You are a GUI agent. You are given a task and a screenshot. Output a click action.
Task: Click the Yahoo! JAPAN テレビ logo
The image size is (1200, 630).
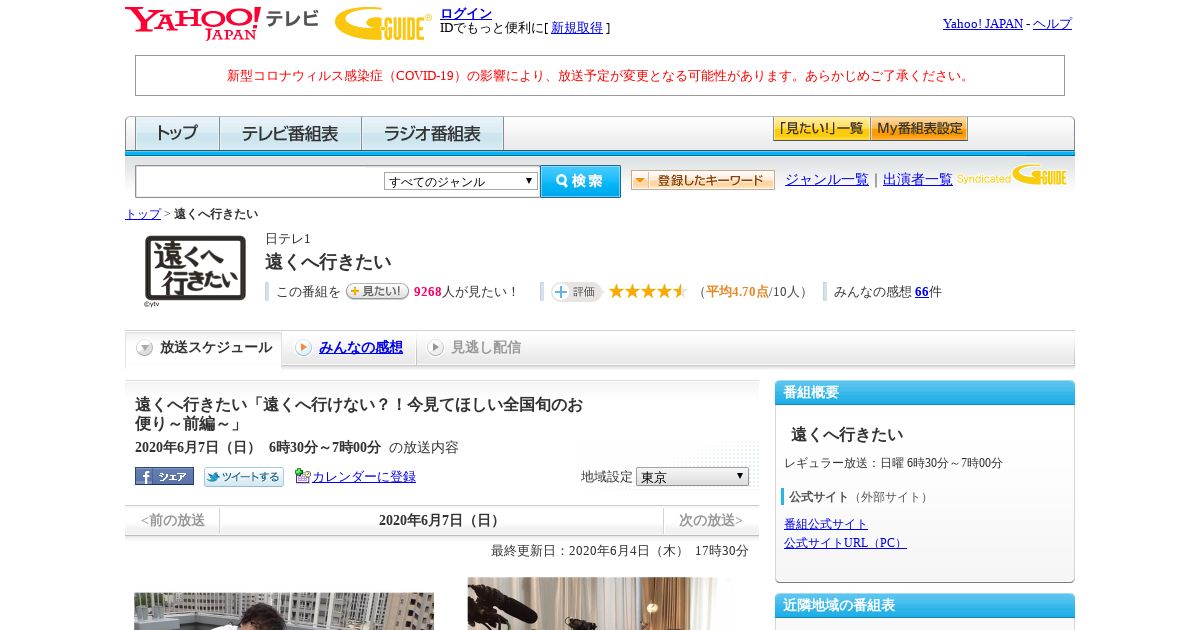tap(222, 23)
